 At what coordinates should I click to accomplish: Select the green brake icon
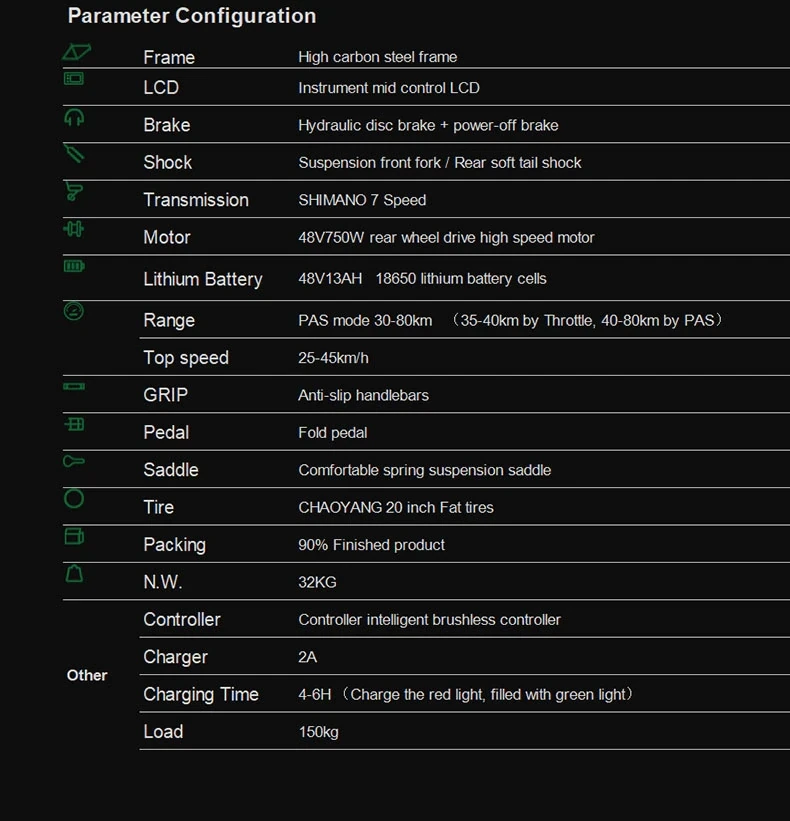(74, 118)
